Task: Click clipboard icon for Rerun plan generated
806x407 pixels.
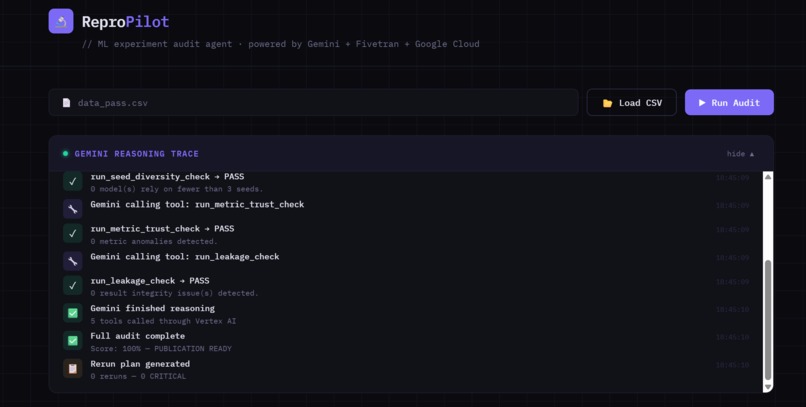Action: [72, 368]
